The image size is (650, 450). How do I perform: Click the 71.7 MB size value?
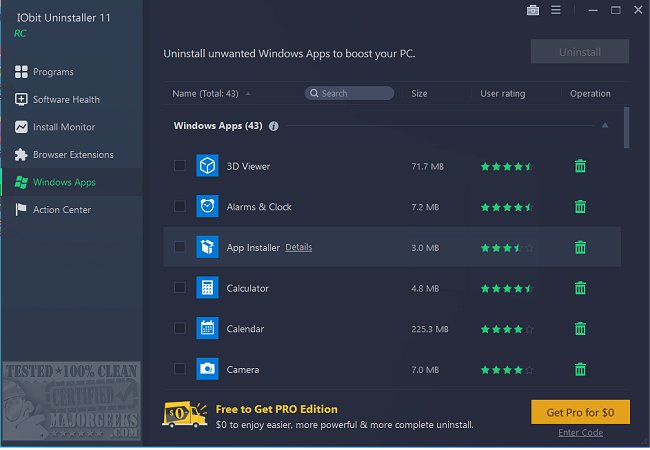pyautogui.click(x=427, y=167)
